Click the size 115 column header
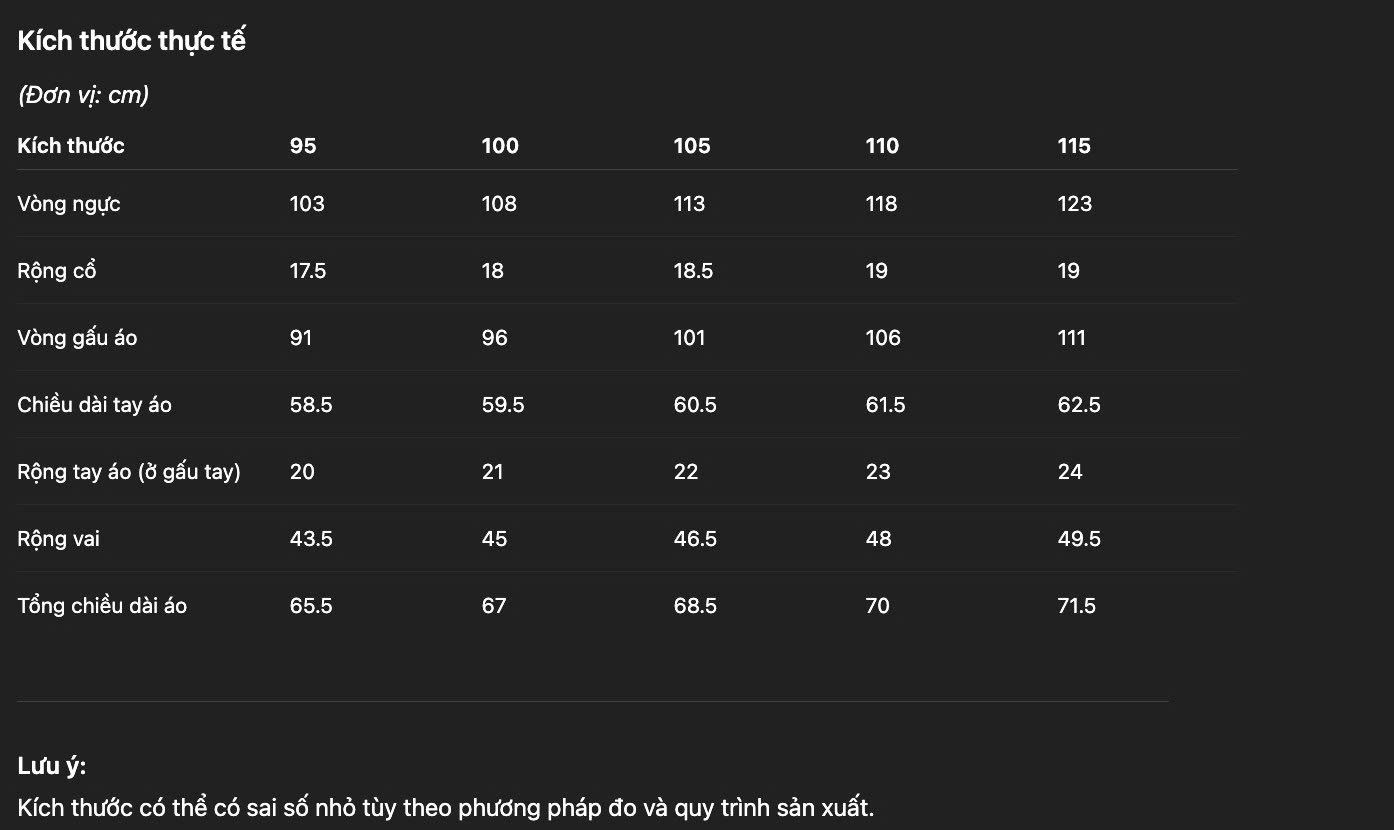Viewport: 1394px width, 830px height. (x=1074, y=146)
